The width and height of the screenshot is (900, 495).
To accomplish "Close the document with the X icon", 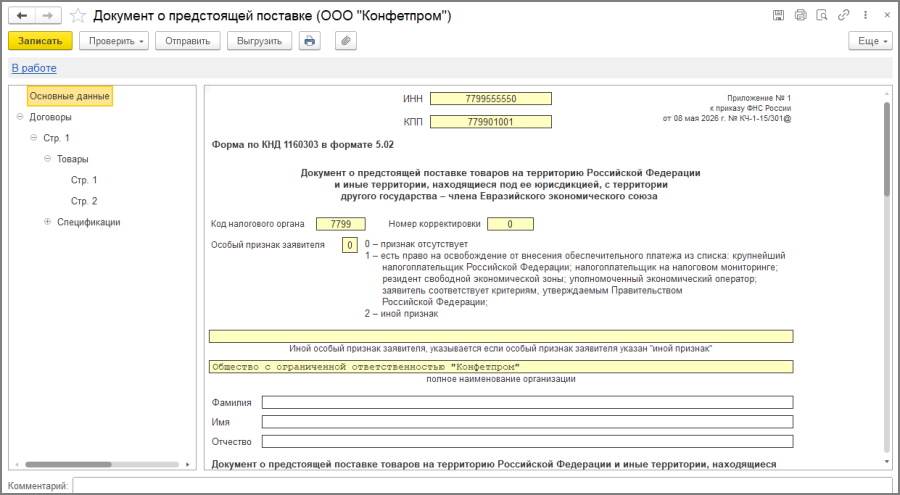I will (x=887, y=16).
